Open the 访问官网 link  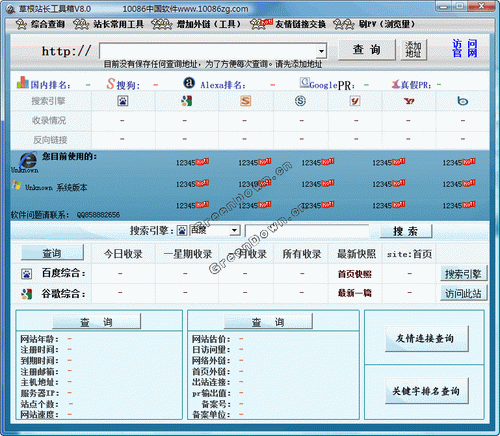pos(465,49)
